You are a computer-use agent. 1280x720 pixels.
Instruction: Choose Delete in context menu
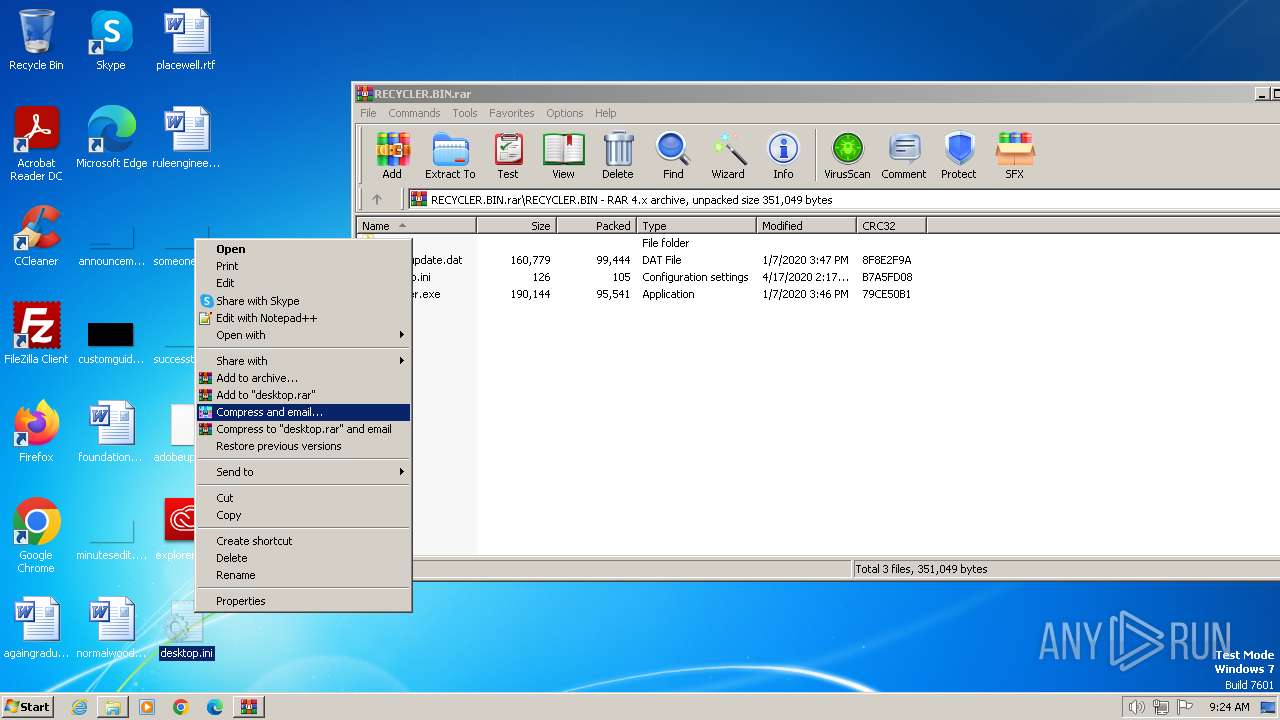[x=303, y=558]
